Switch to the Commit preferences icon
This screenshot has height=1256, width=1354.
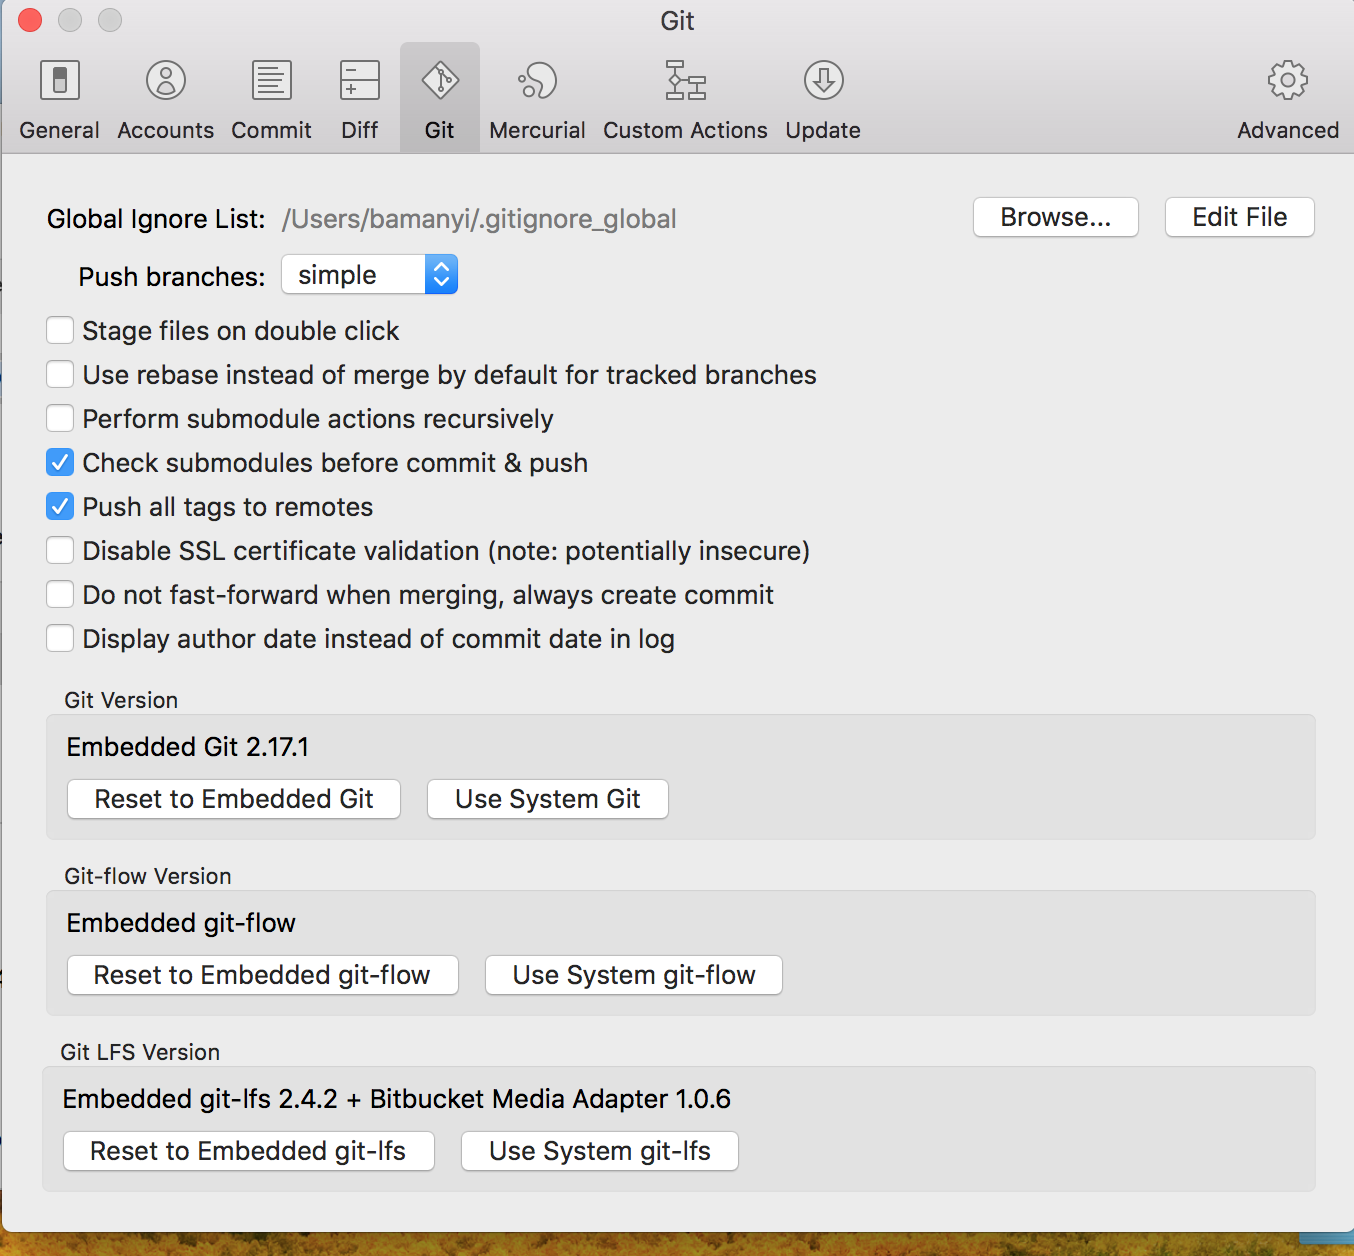[x=271, y=81]
